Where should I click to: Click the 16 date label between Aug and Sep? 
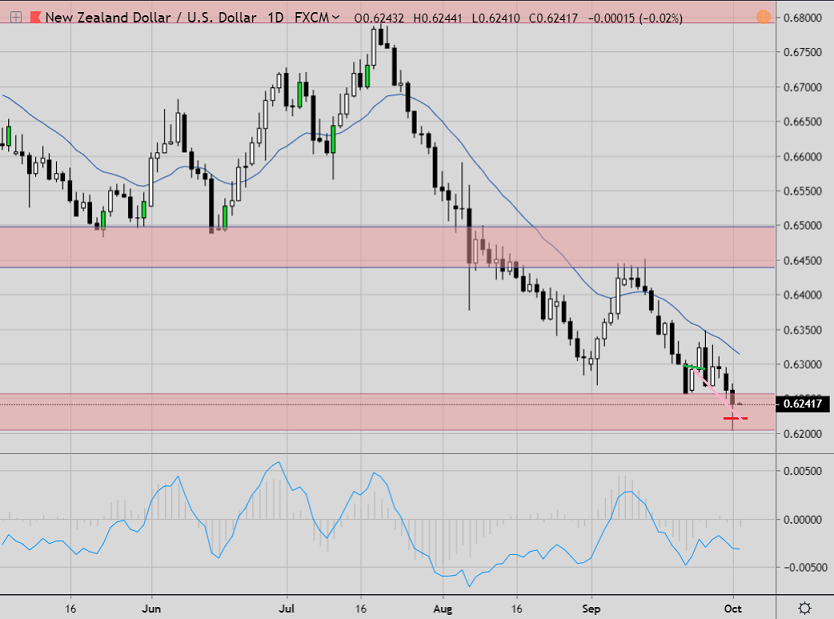tap(516, 609)
